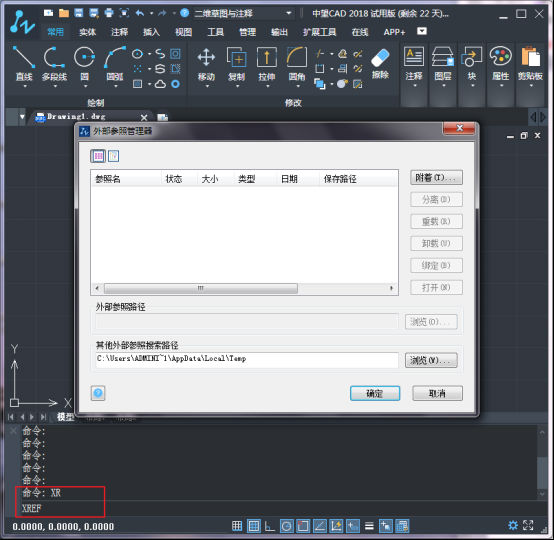Click the xref list horizontal scrollbar thumb
The image size is (554, 540).
coord(200,288)
